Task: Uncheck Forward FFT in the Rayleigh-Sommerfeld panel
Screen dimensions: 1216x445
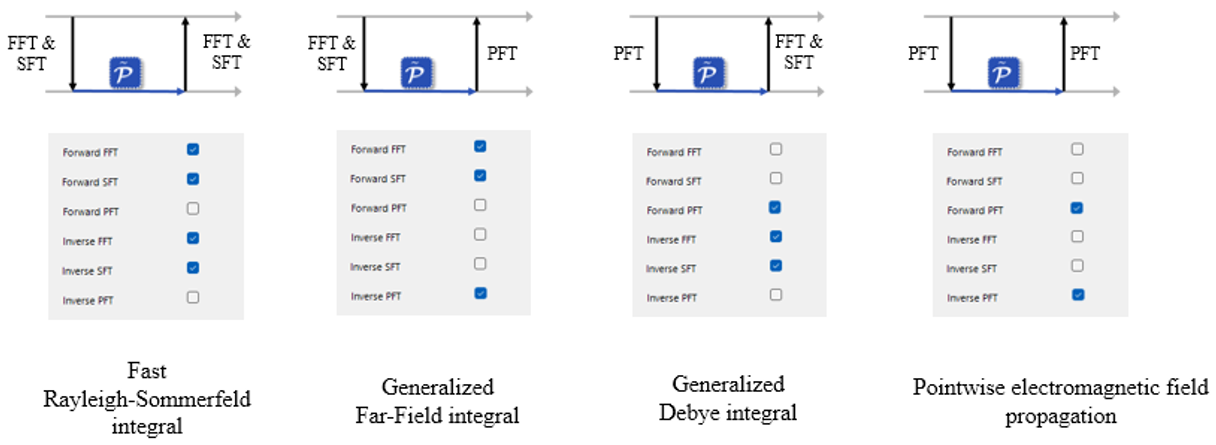Action: click(193, 149)
